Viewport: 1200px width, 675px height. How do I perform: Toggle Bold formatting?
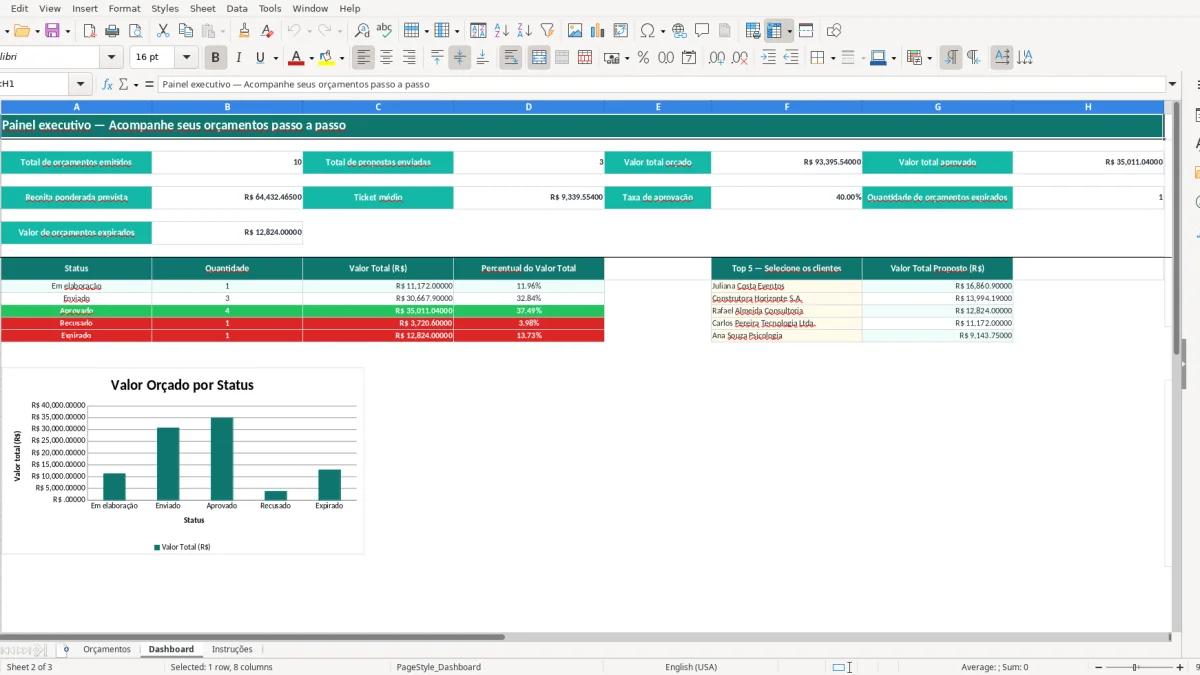point(215,58)
